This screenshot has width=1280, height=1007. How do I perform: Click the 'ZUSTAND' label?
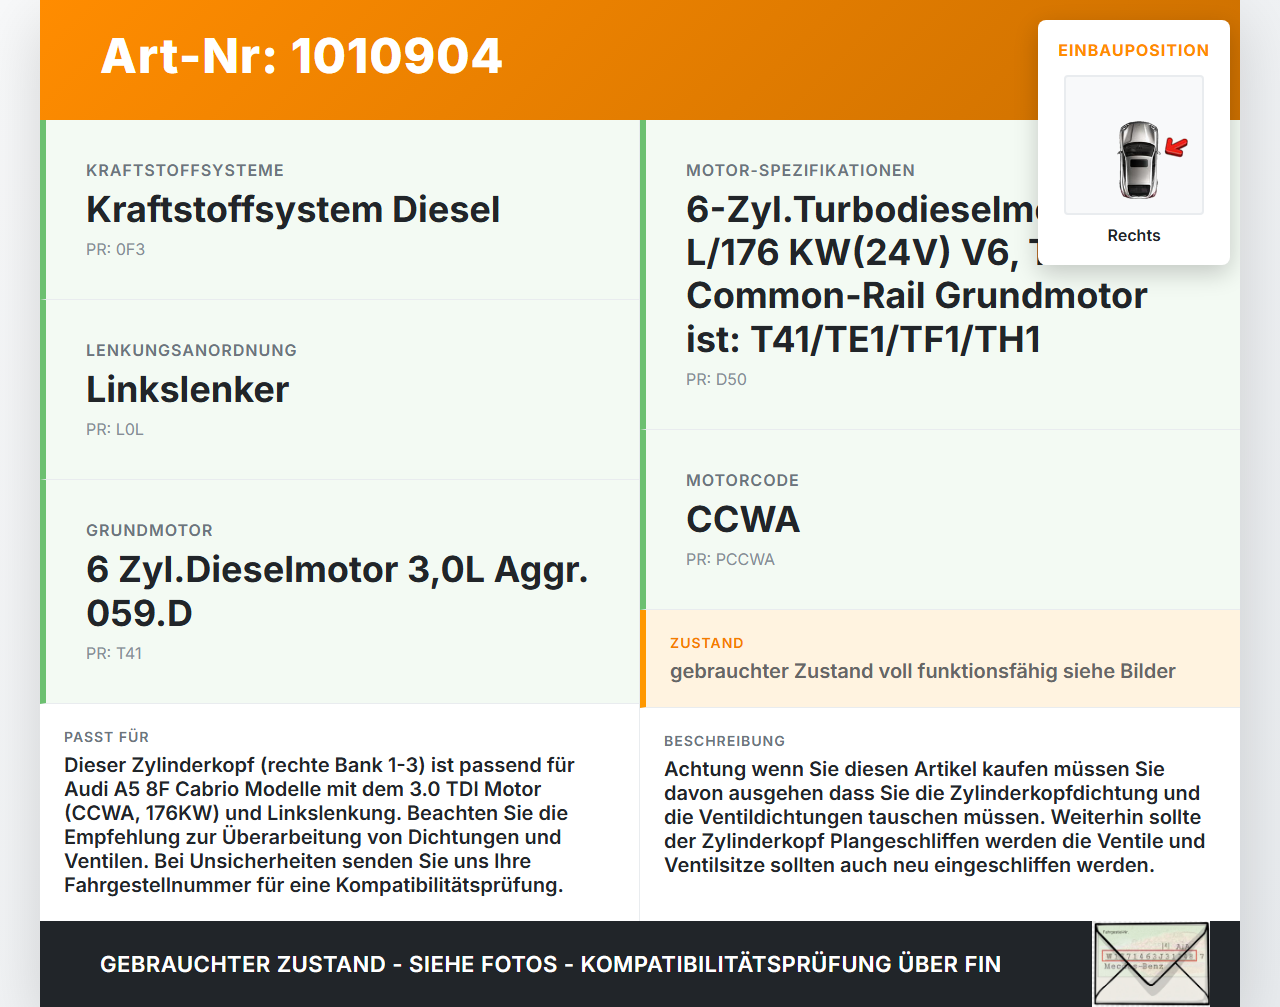point(707,643)
